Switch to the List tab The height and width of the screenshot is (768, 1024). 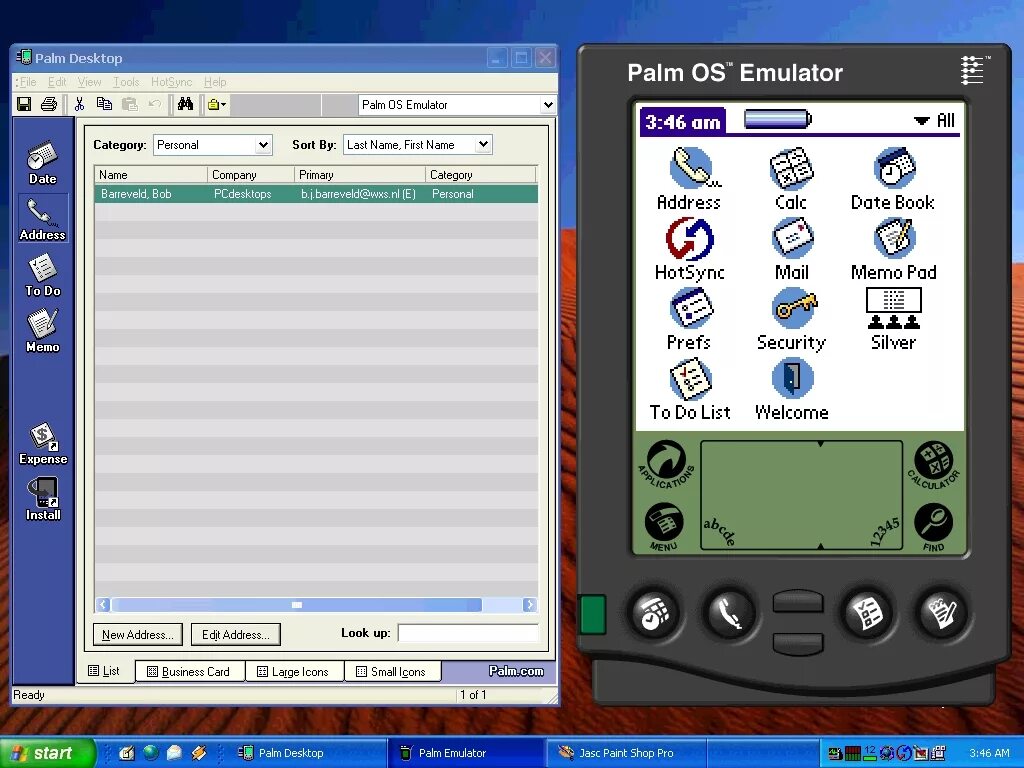coord(104,671)
